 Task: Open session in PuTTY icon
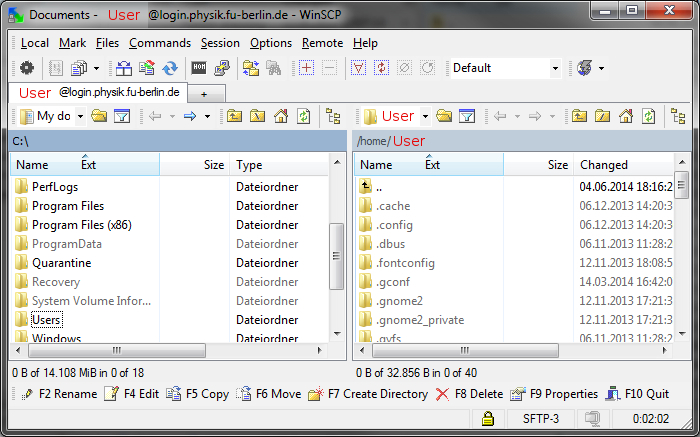click(222, 68)
